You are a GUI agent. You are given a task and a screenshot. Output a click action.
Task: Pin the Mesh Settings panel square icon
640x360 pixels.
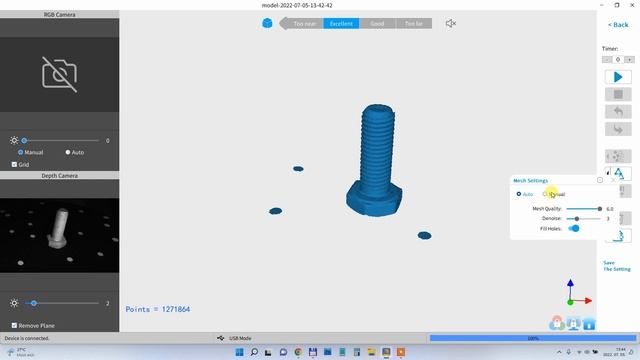click(x=600, y=180)
